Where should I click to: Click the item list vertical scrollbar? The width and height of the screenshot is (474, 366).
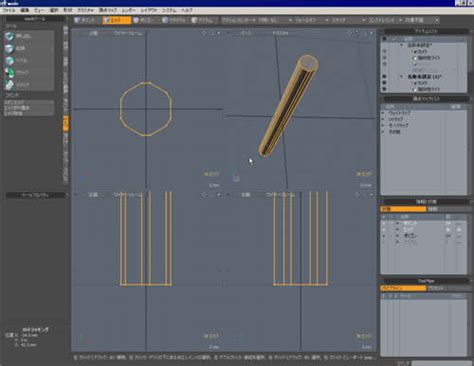470,65
